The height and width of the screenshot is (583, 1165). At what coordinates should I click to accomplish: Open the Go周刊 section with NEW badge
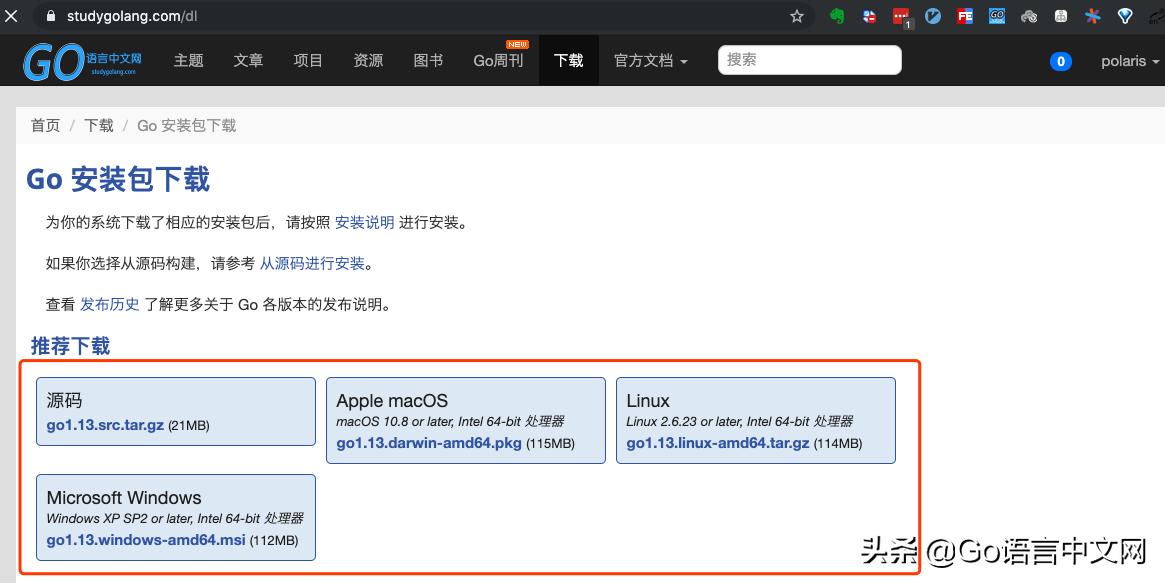tap(497, 61)
